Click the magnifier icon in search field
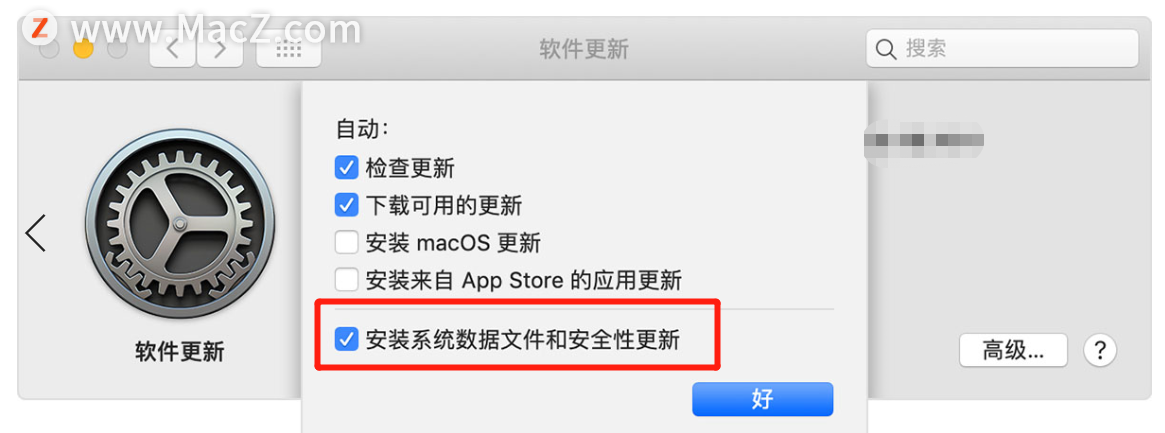 886,50
